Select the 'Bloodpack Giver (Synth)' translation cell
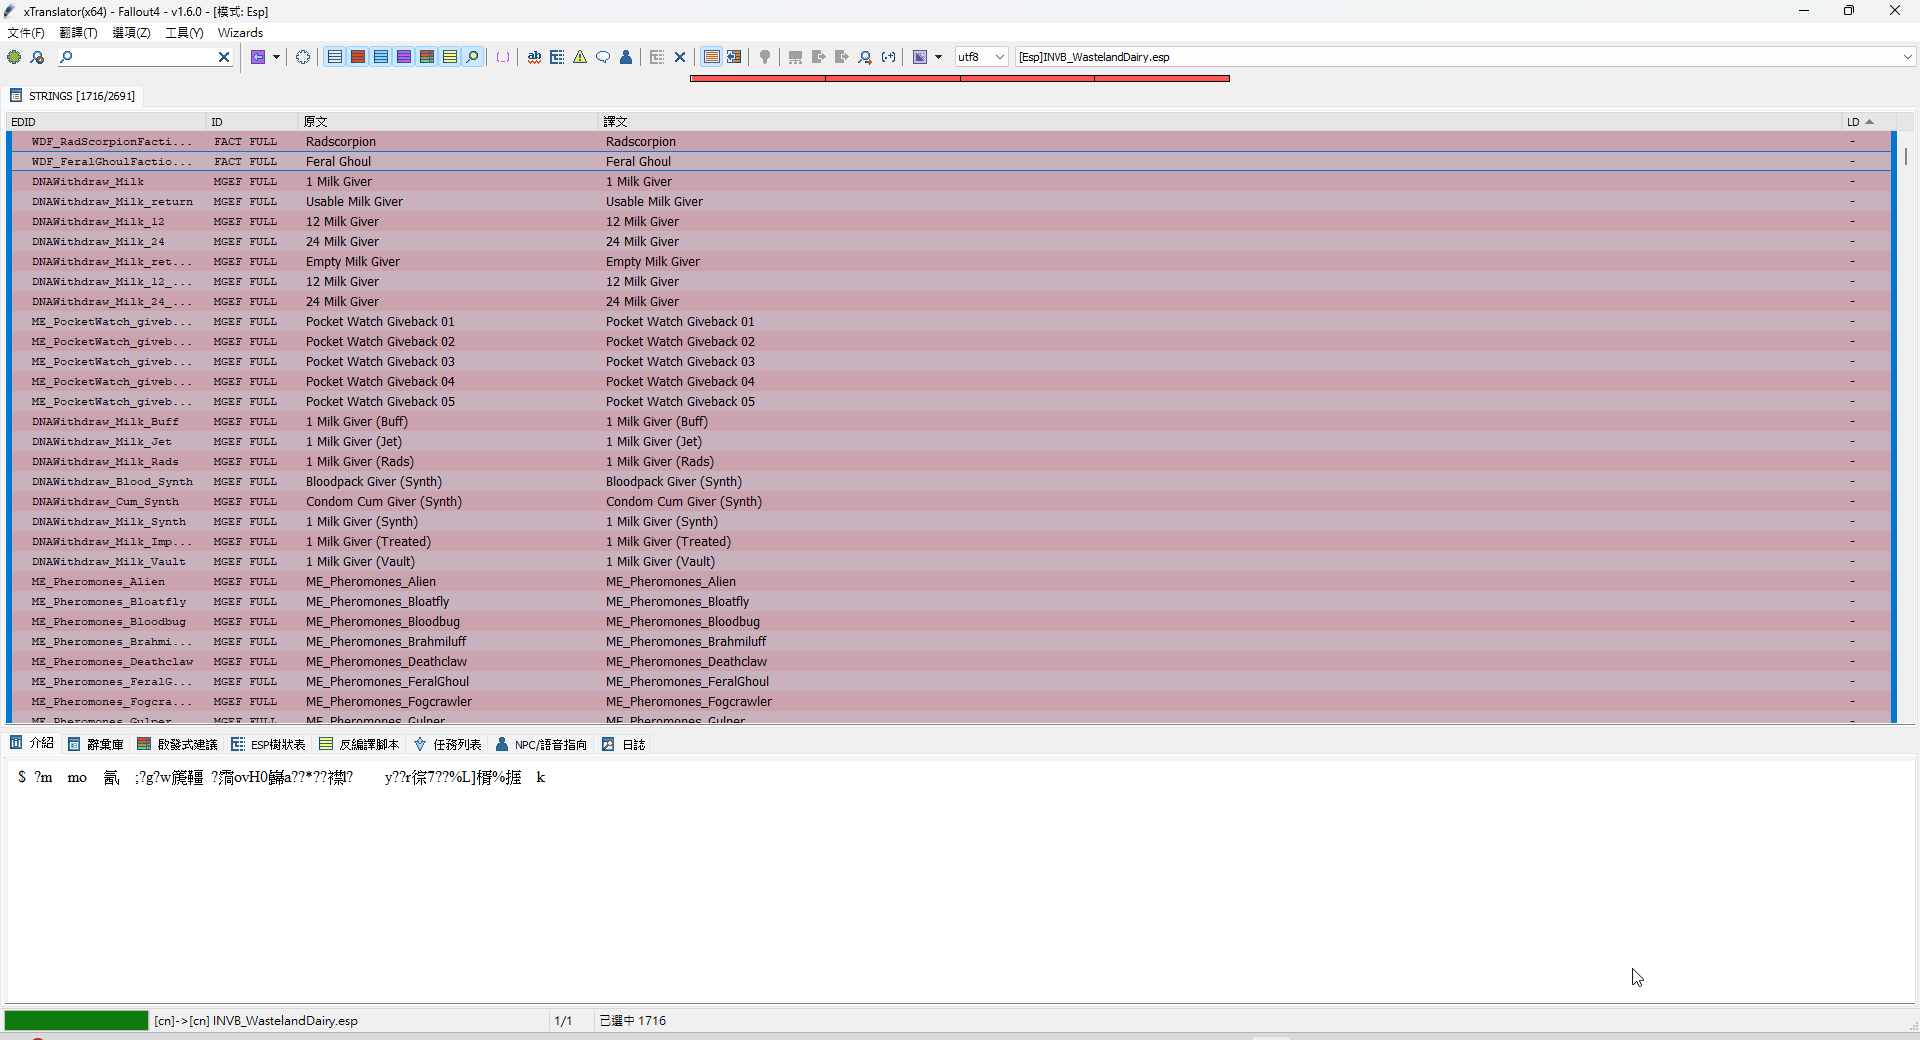The width and height of the screenshot is (1920, 1040). pos(674,482)
